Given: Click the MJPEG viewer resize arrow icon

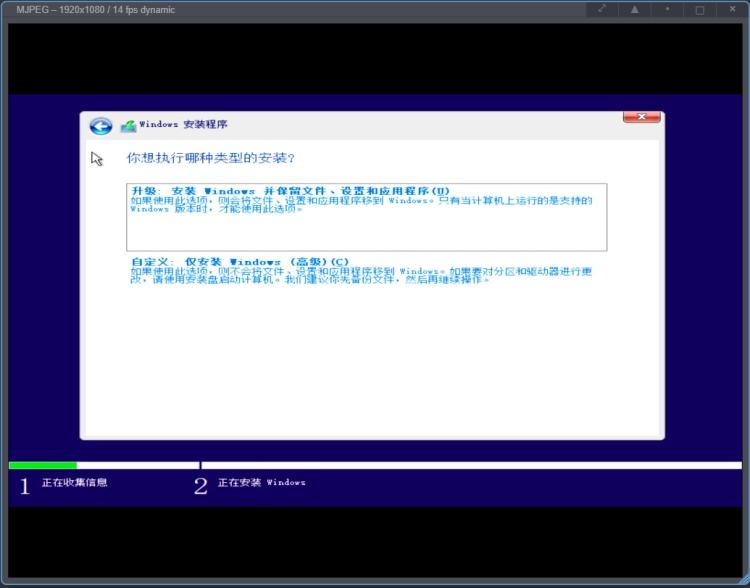Looking at the screenshot, I should [x=602, y=9].
